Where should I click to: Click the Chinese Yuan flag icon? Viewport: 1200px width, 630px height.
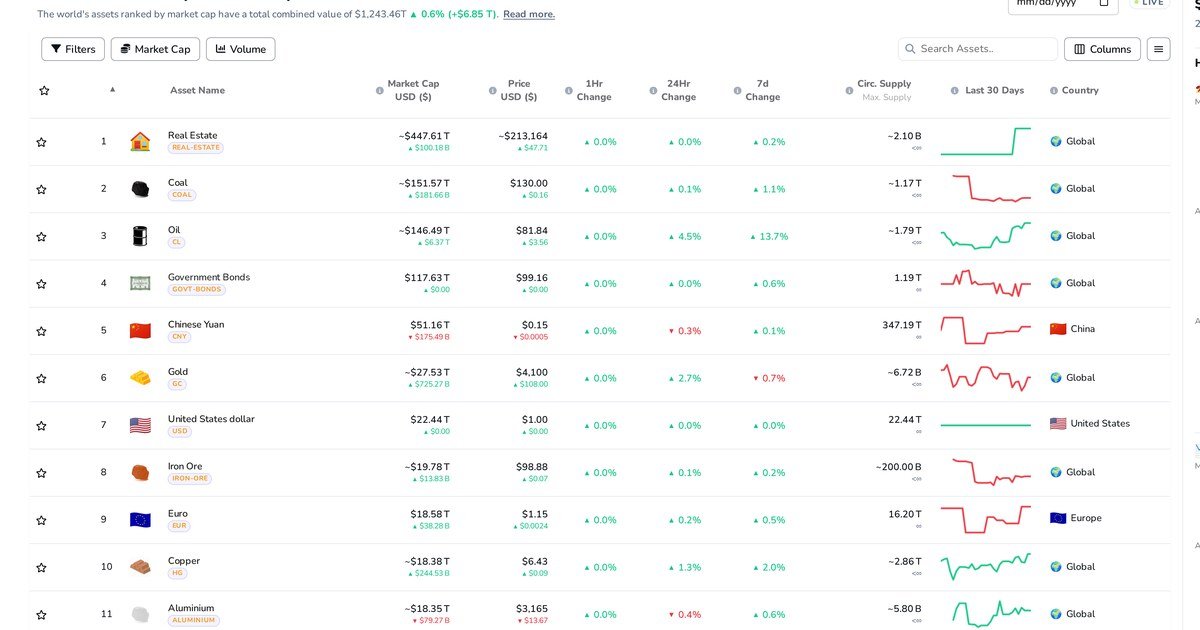140,331
